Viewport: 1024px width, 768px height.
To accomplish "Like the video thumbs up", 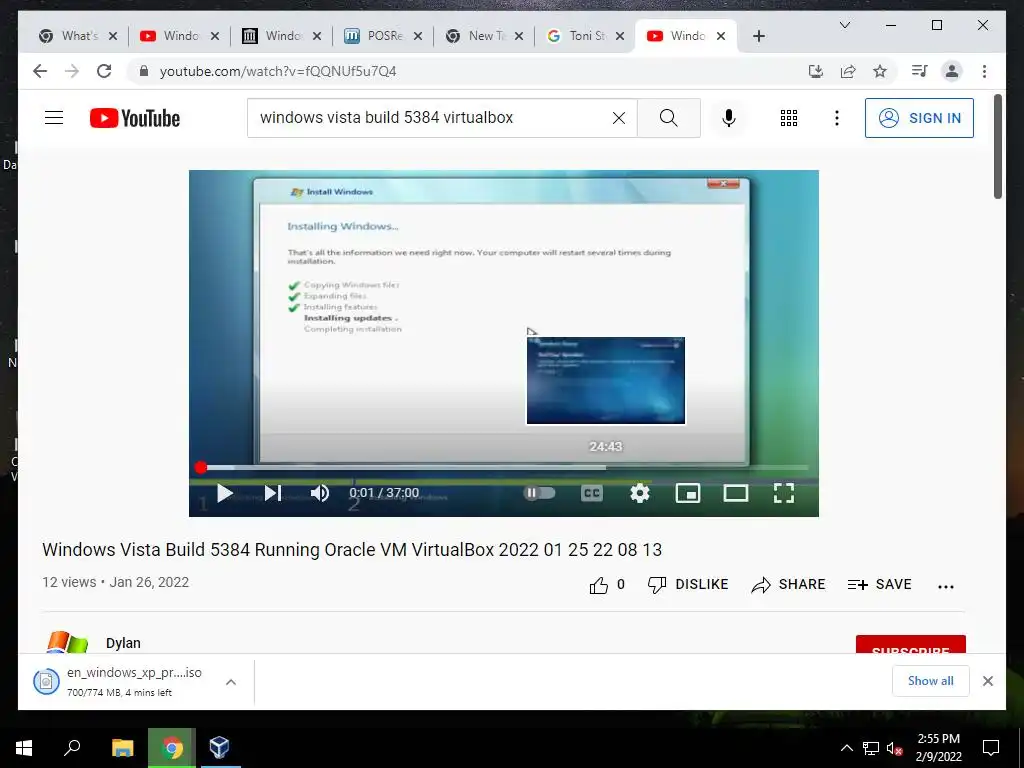I will pos(607,585).
